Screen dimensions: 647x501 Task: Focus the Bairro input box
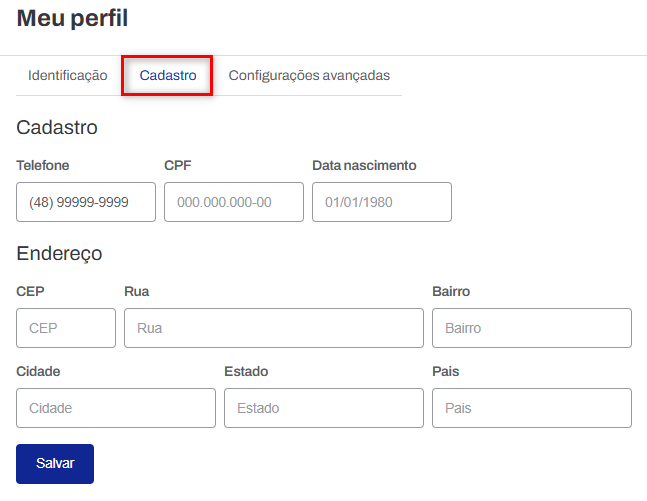click(531, 328)
